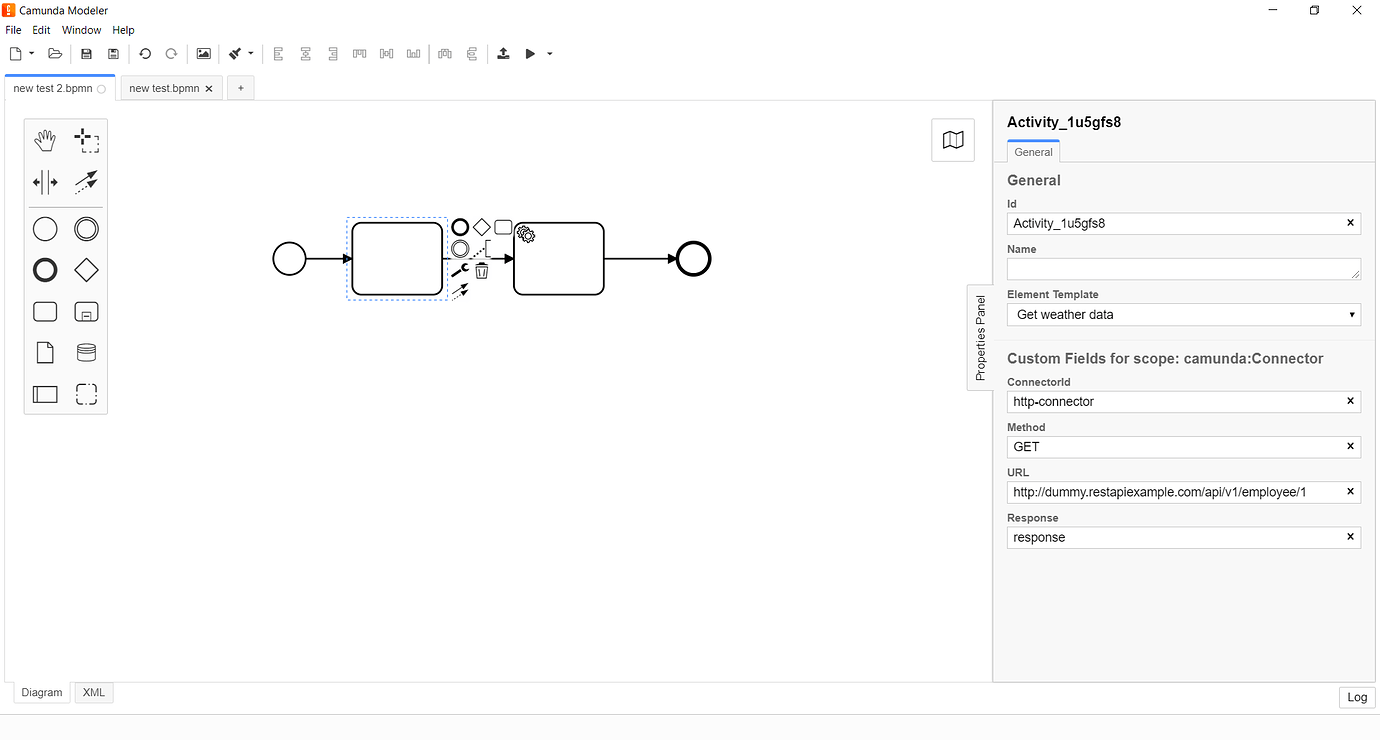Select the start event circle on canvas
The image size is (1380, 740).
[289, 259]
